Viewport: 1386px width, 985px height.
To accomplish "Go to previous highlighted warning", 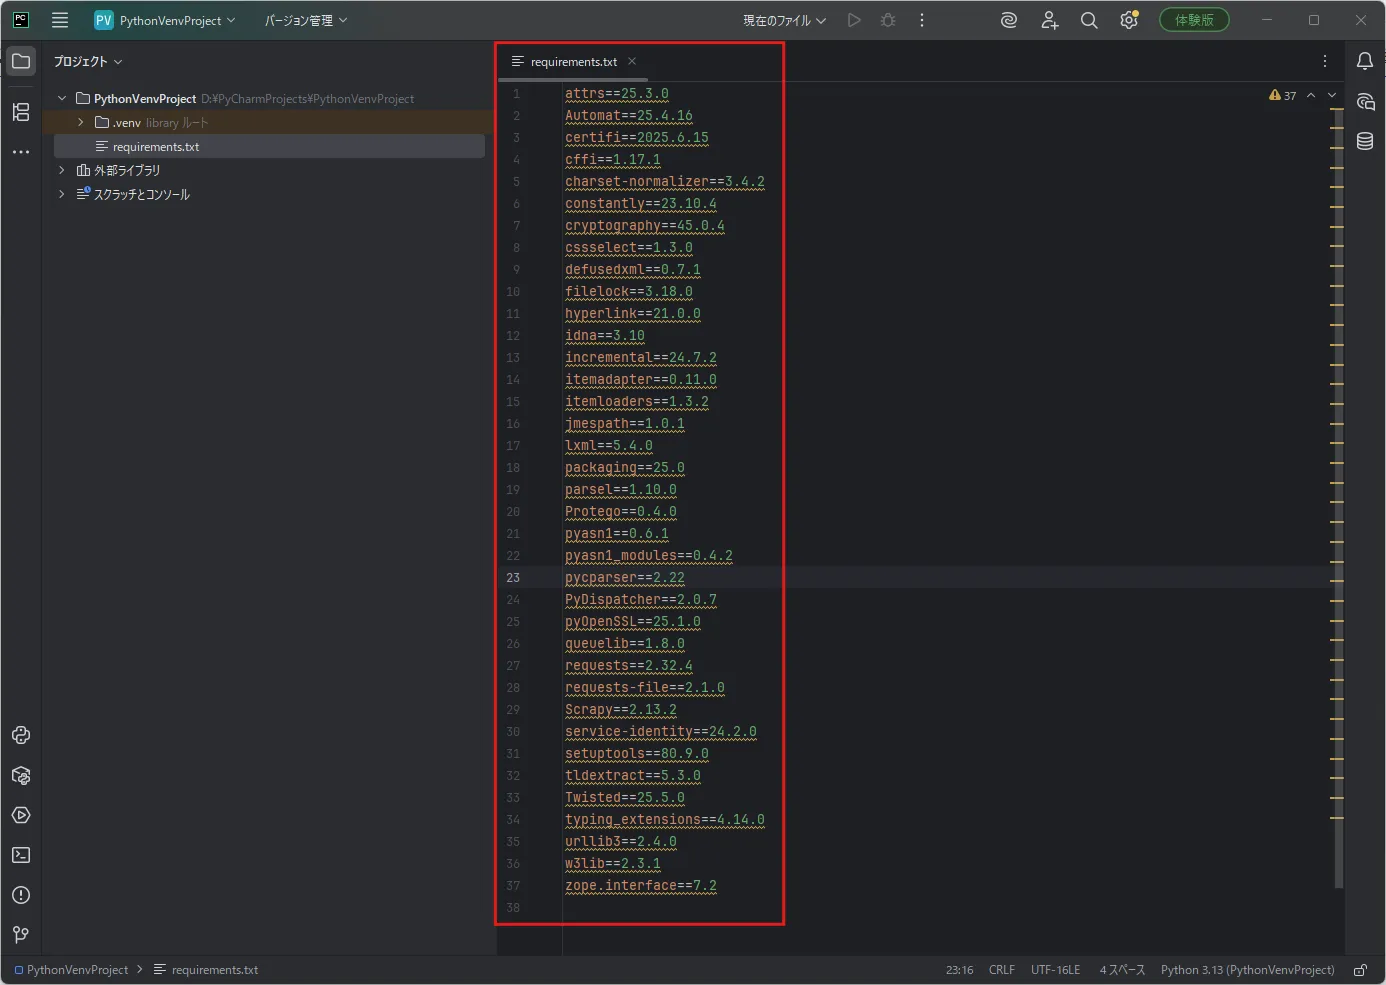I will point(1311,95).
